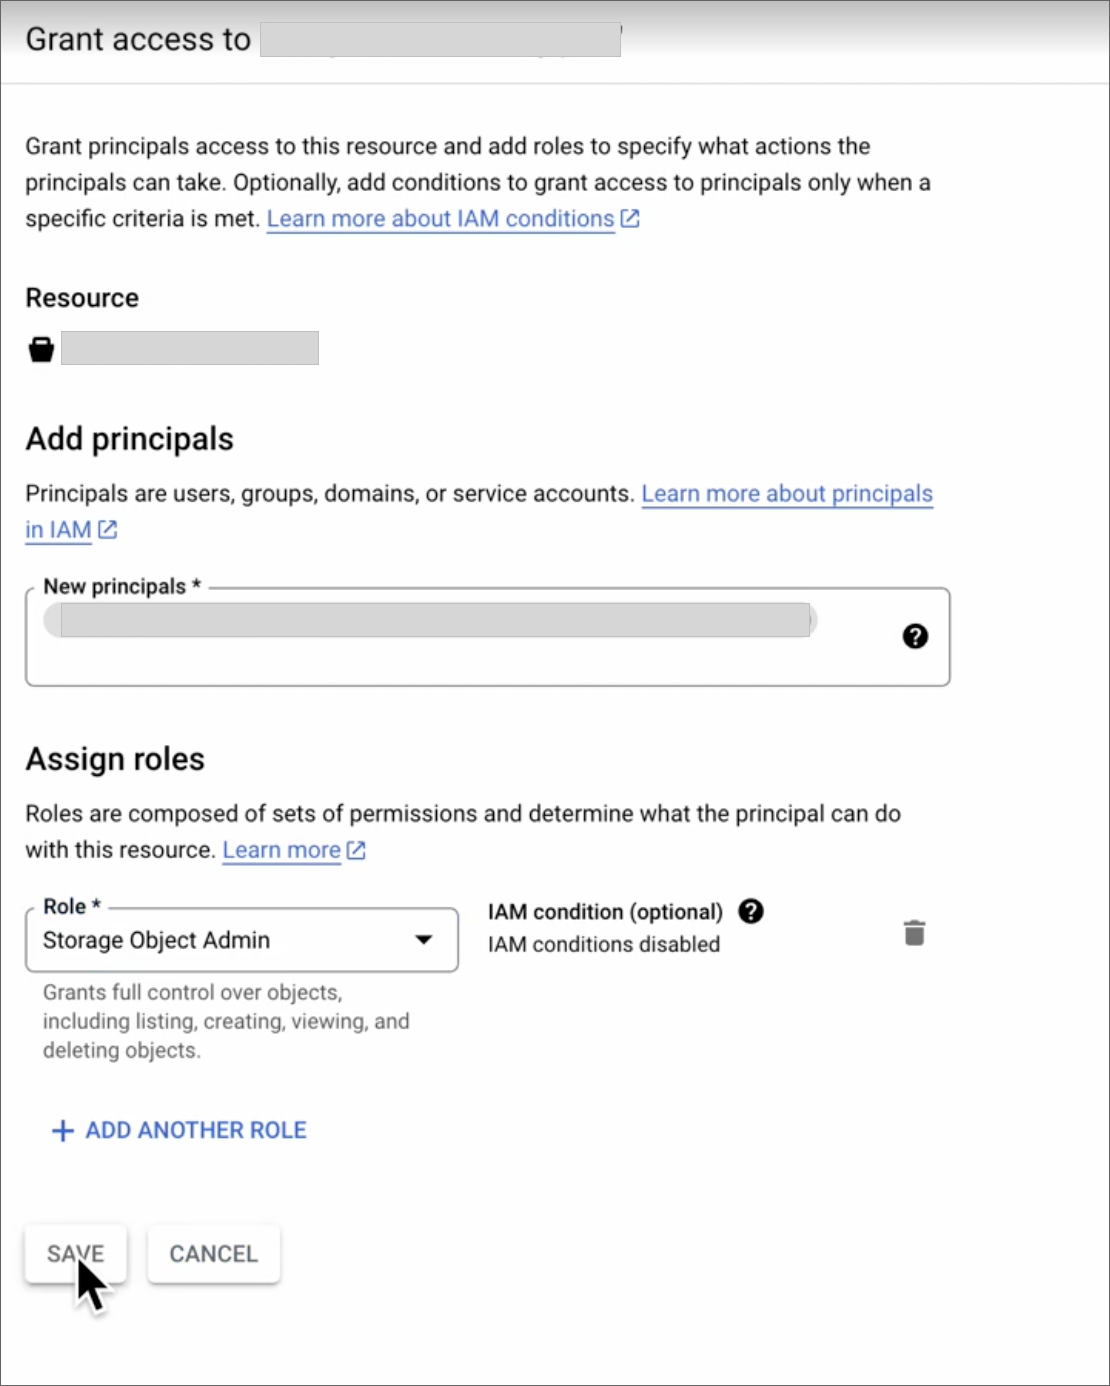Delete the Storage Object Admin role via trash icon

(914, 933)
